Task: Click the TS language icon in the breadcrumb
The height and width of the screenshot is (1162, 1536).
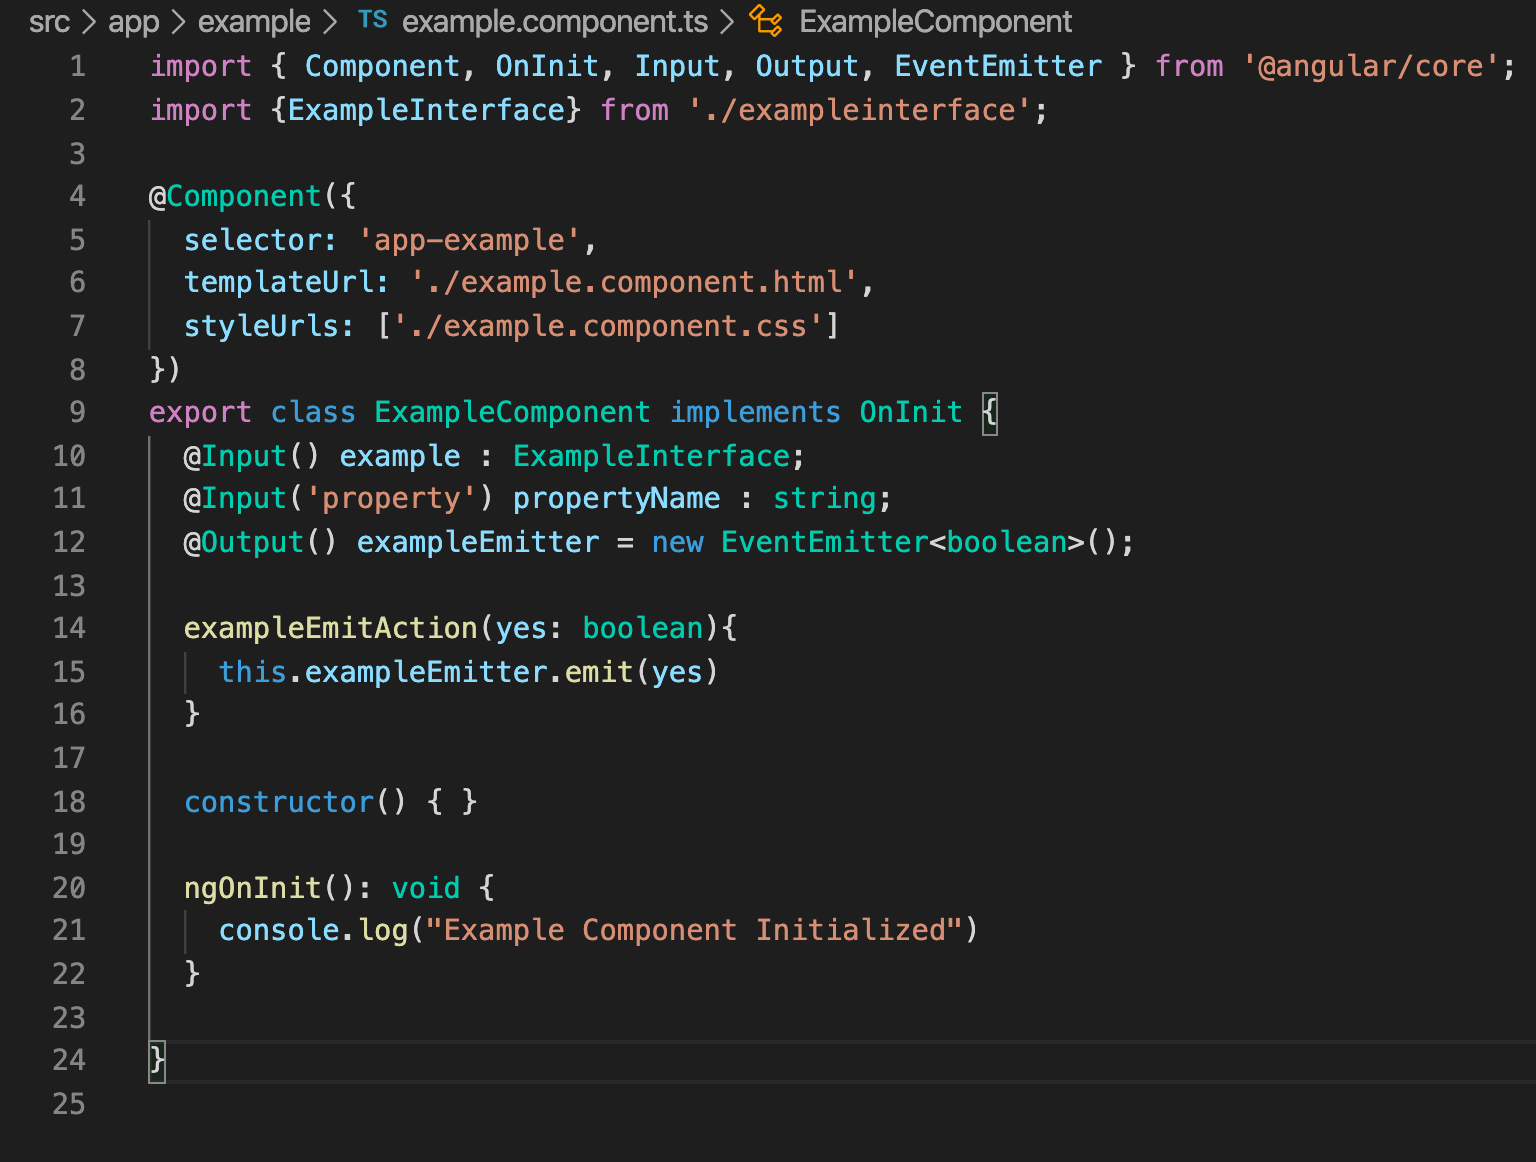Action: [372, 20]
